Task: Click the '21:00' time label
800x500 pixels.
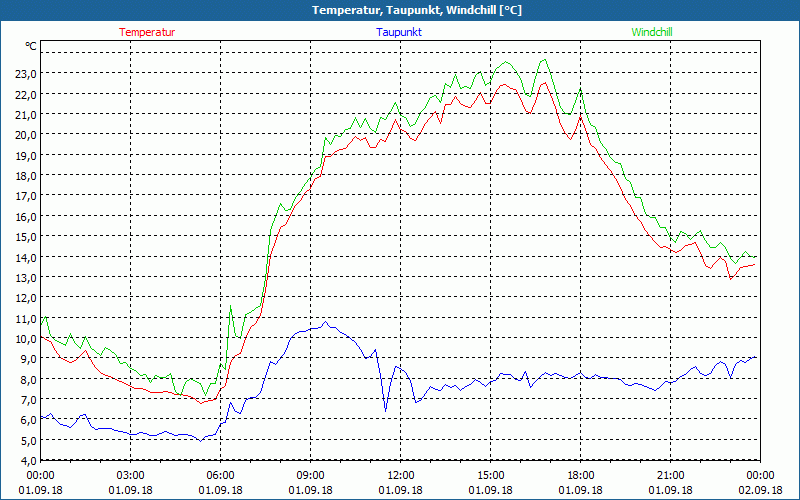Action: tap(670, 476)
